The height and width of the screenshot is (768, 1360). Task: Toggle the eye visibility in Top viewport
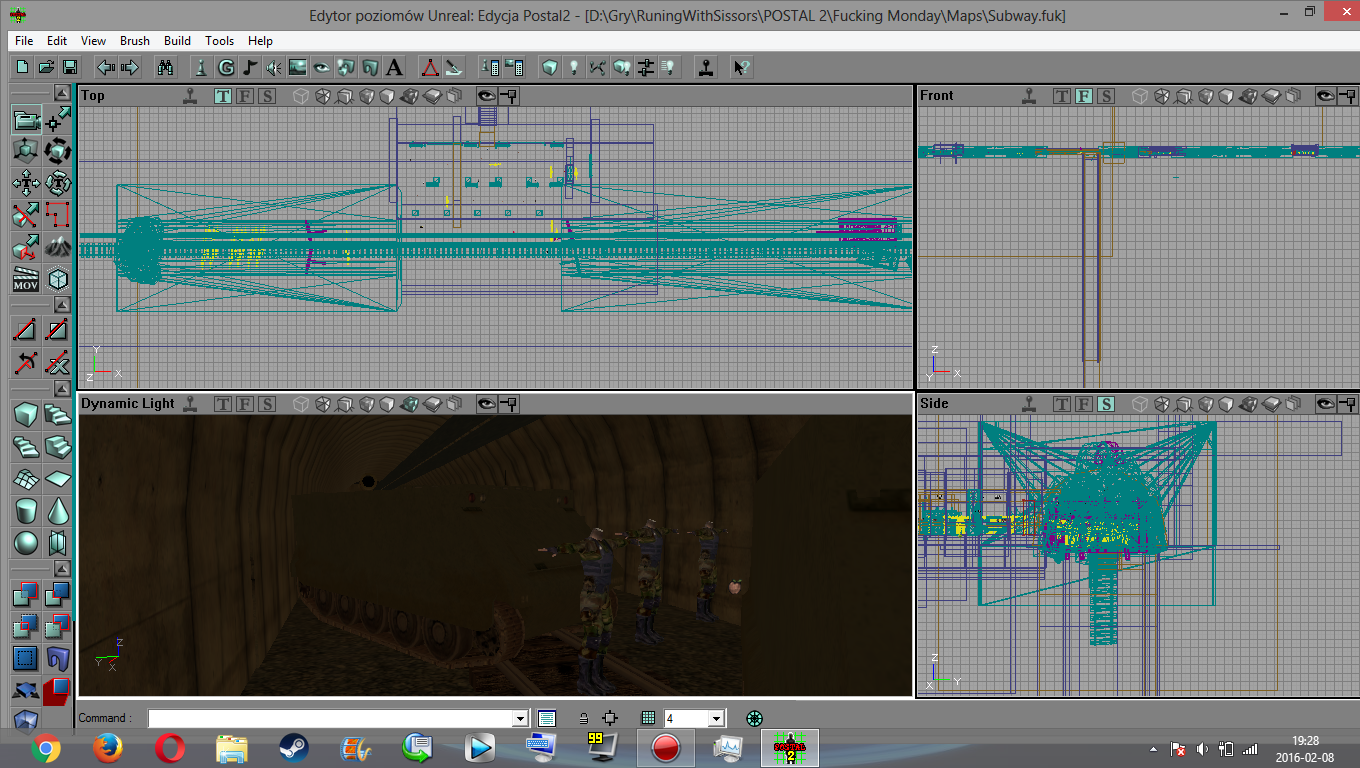486,96
